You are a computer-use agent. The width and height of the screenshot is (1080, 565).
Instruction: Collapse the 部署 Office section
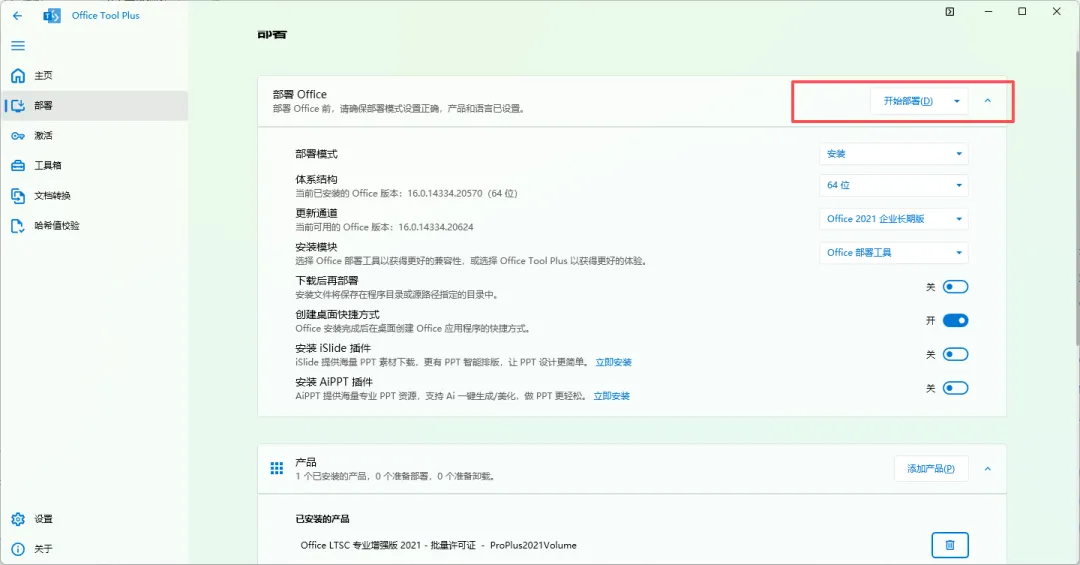point(988,101)
